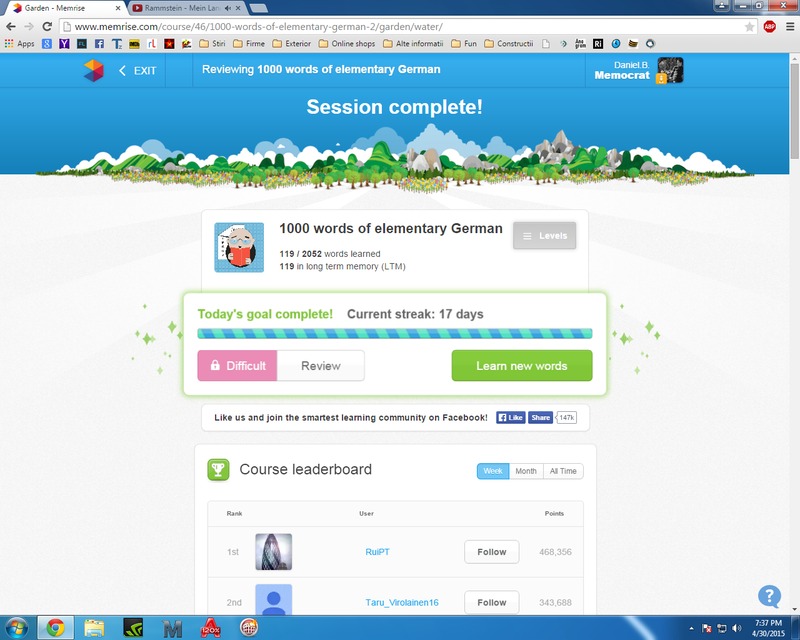The width and height of the screenshot is (800, 640).
Task: Follow user RuiPT
Action: pos(492,552)
